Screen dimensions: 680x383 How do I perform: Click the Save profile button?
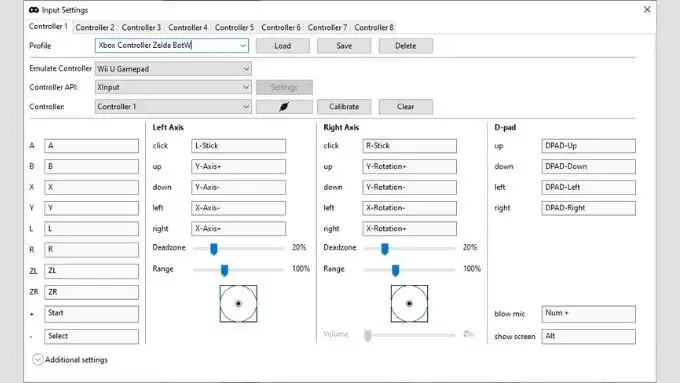[x=344, y=46]
